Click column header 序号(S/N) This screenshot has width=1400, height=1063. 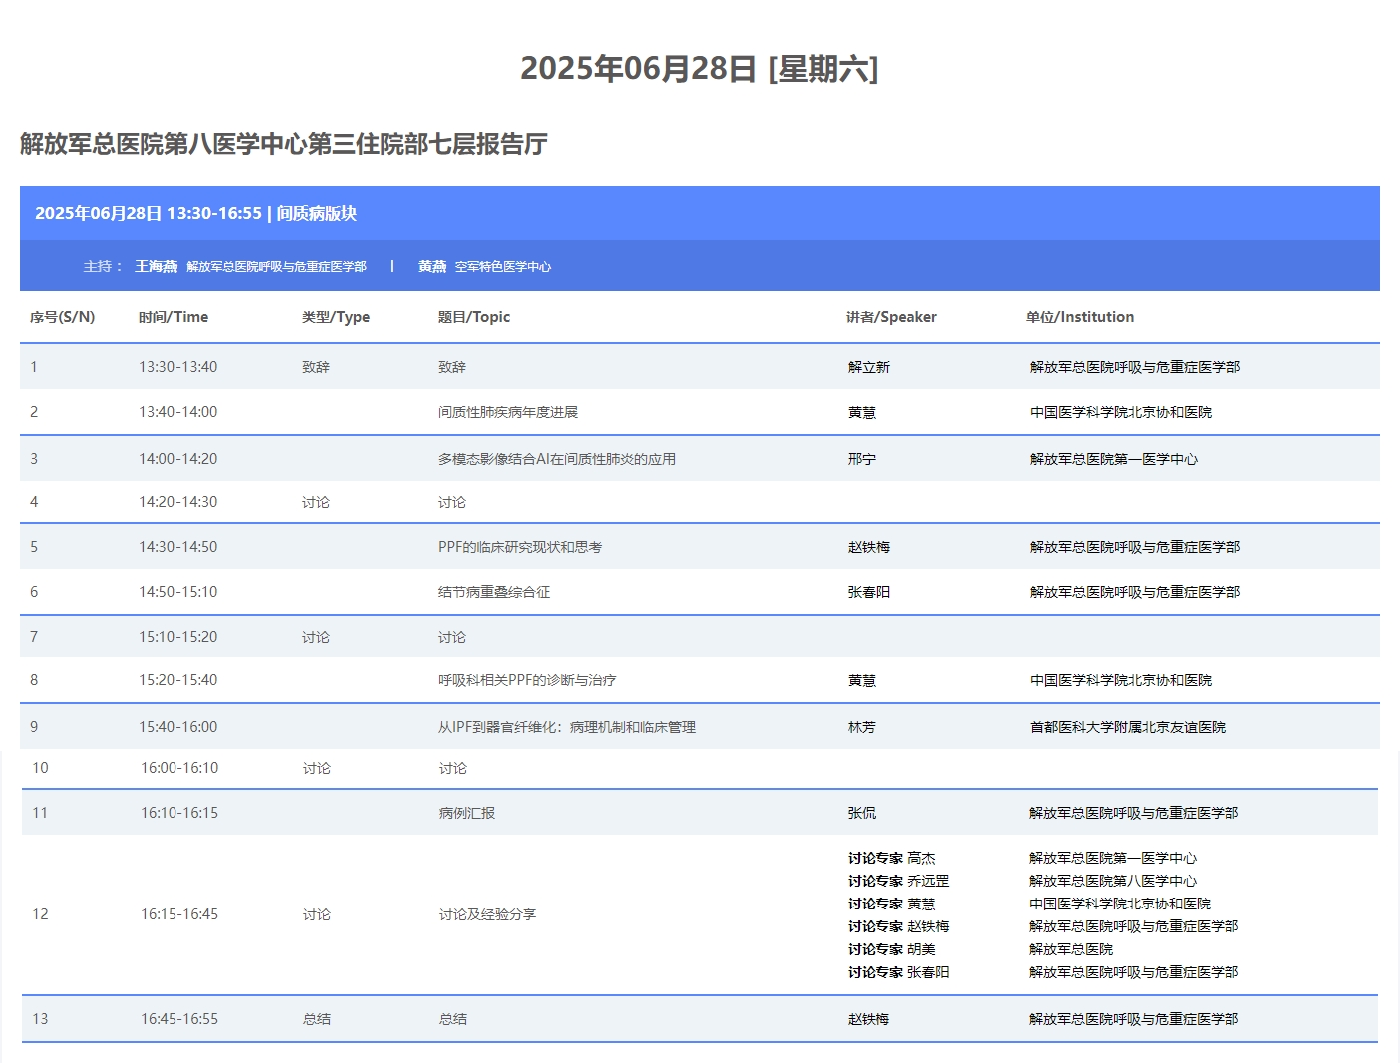pyautogui.click(x=63, y=317)
